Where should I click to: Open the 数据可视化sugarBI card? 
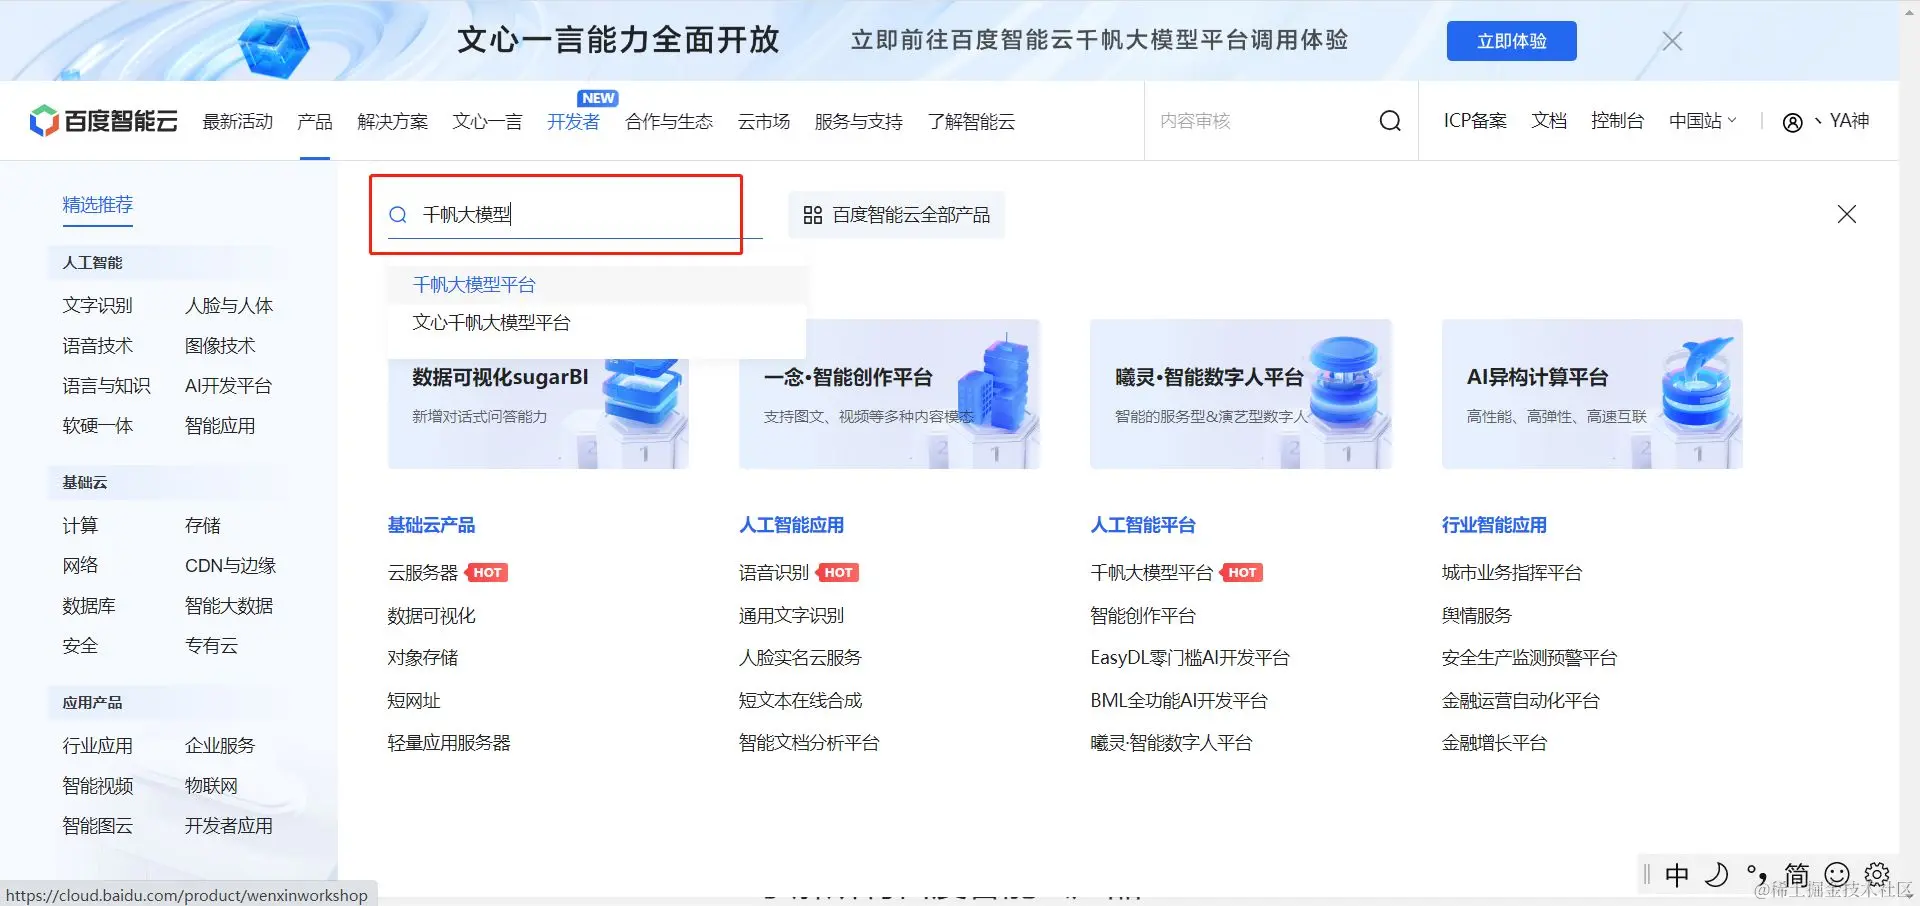[x=538, y=394]
